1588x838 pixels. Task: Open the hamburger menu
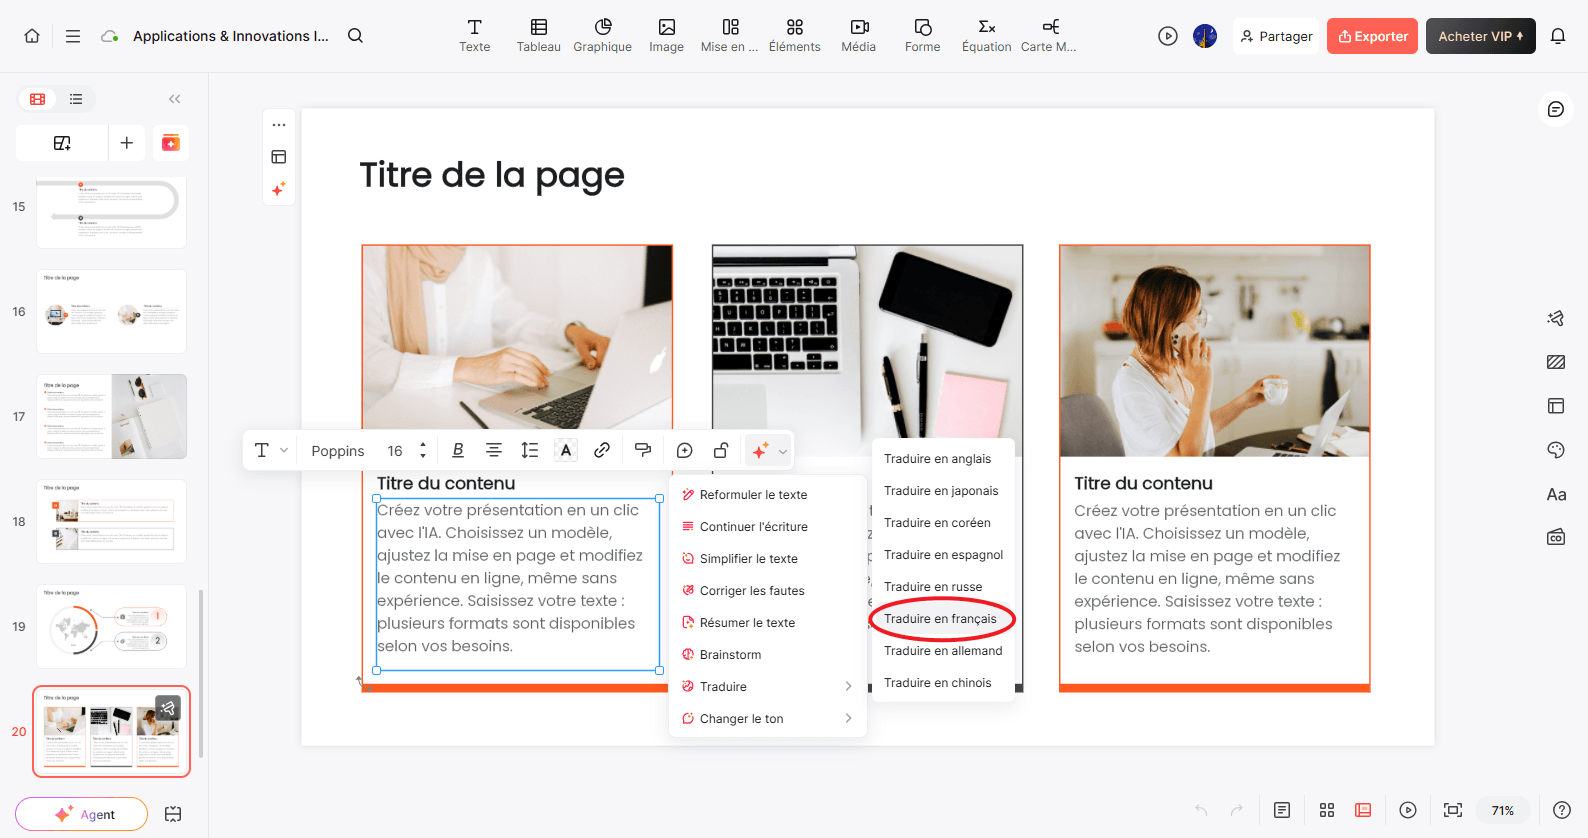(73, 36)
